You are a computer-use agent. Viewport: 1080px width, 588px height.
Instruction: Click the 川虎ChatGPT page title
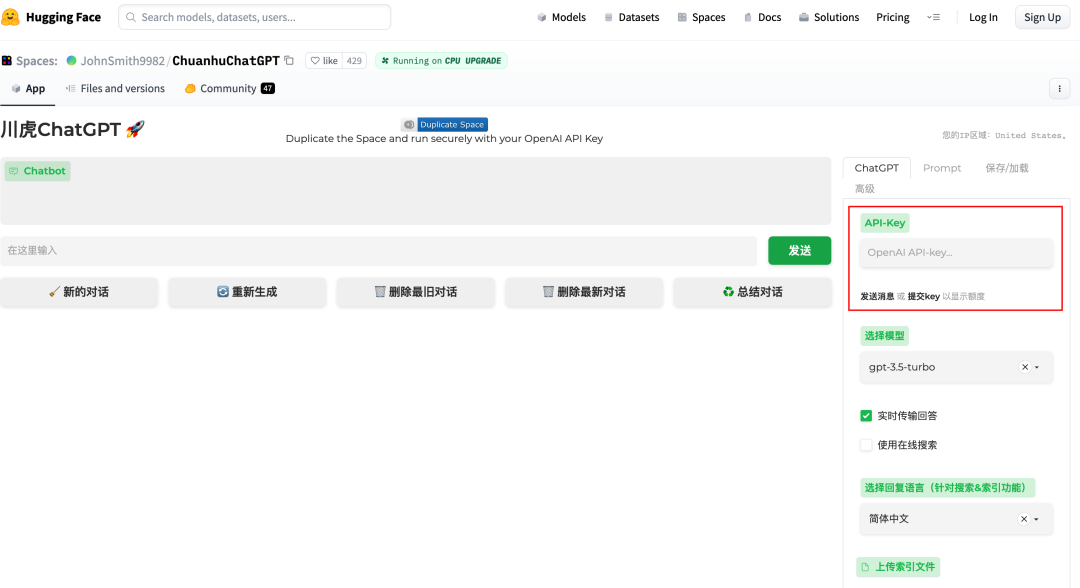click(73, 129)
